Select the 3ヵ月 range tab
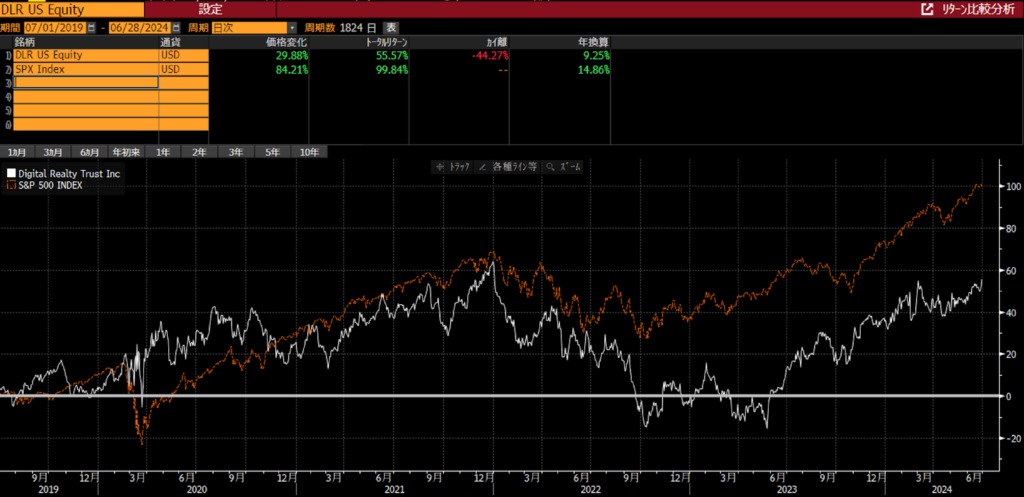The height and width of the screenshot is (497, 1024). [x=53, y=152]
